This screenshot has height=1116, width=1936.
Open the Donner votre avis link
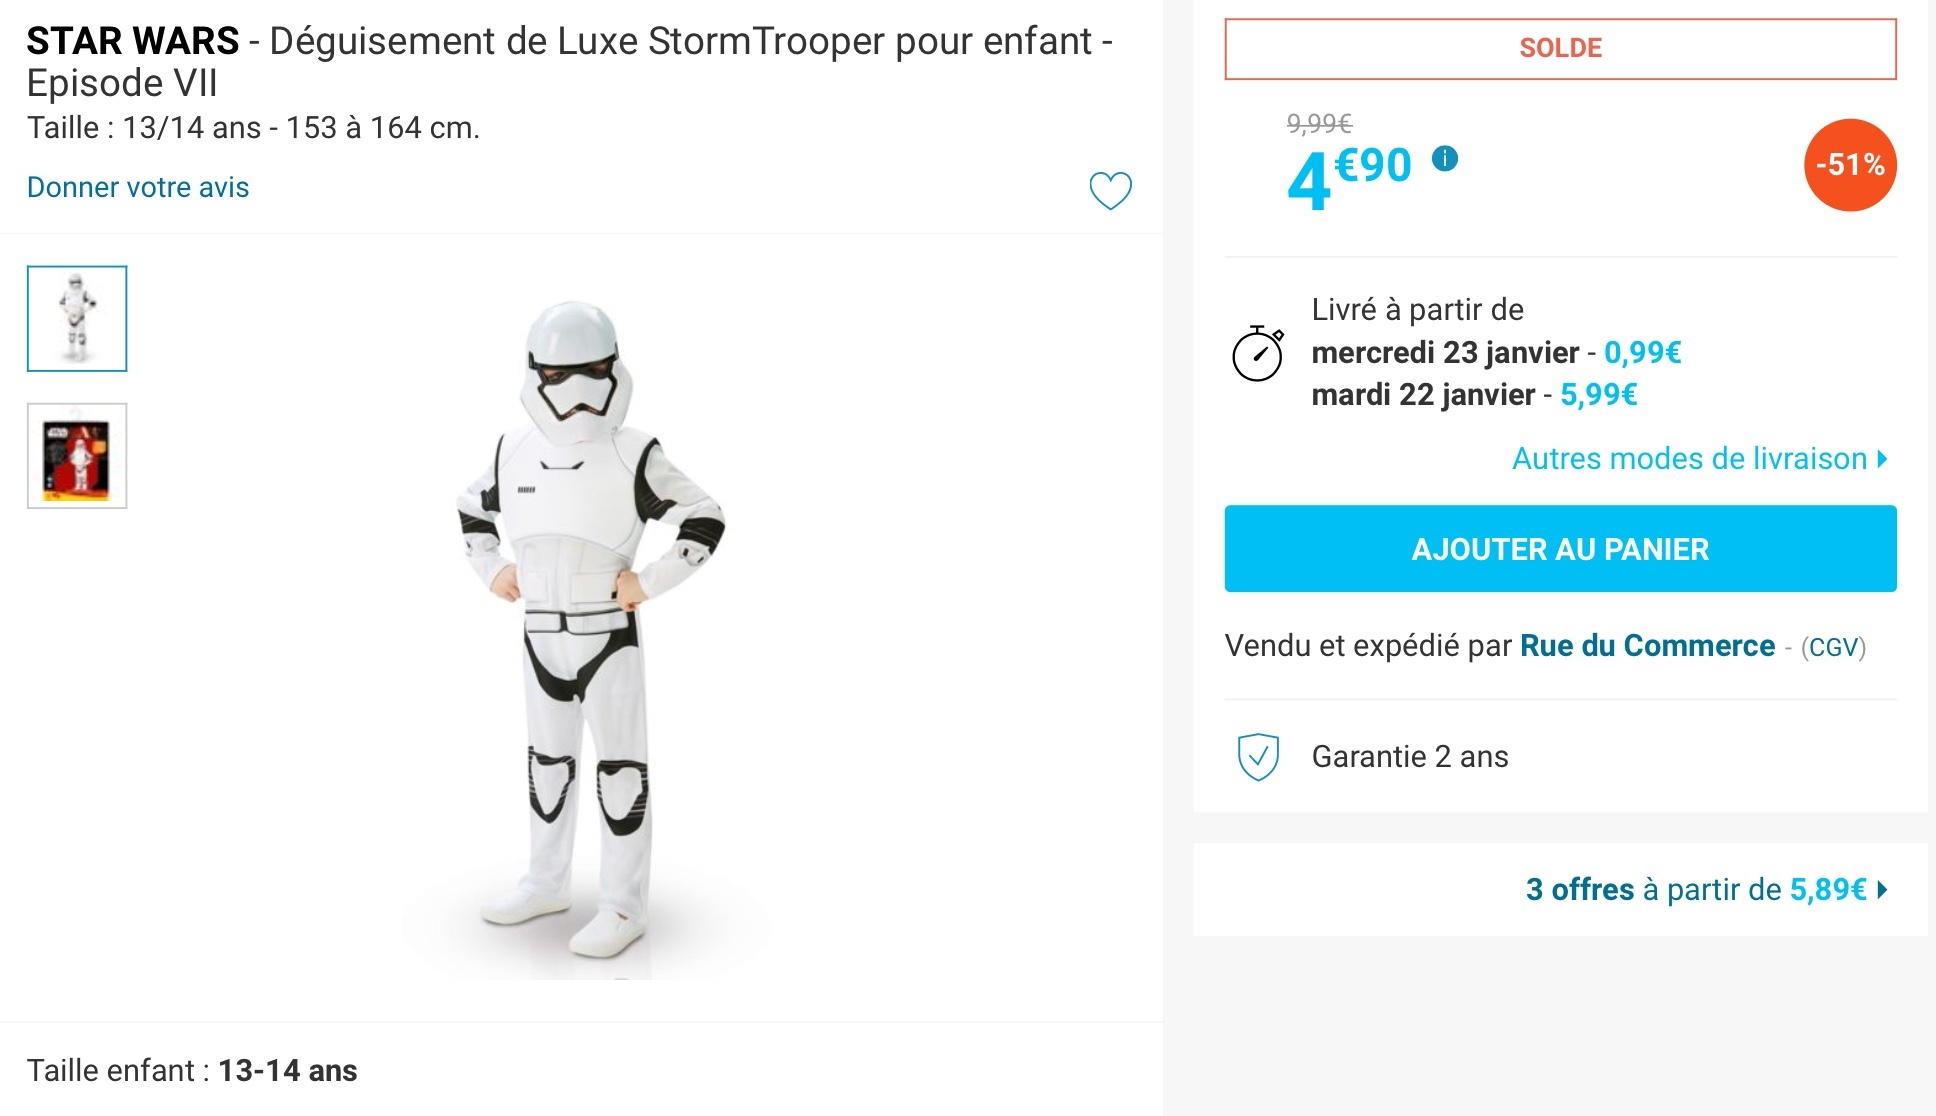[x=138, y=187]
